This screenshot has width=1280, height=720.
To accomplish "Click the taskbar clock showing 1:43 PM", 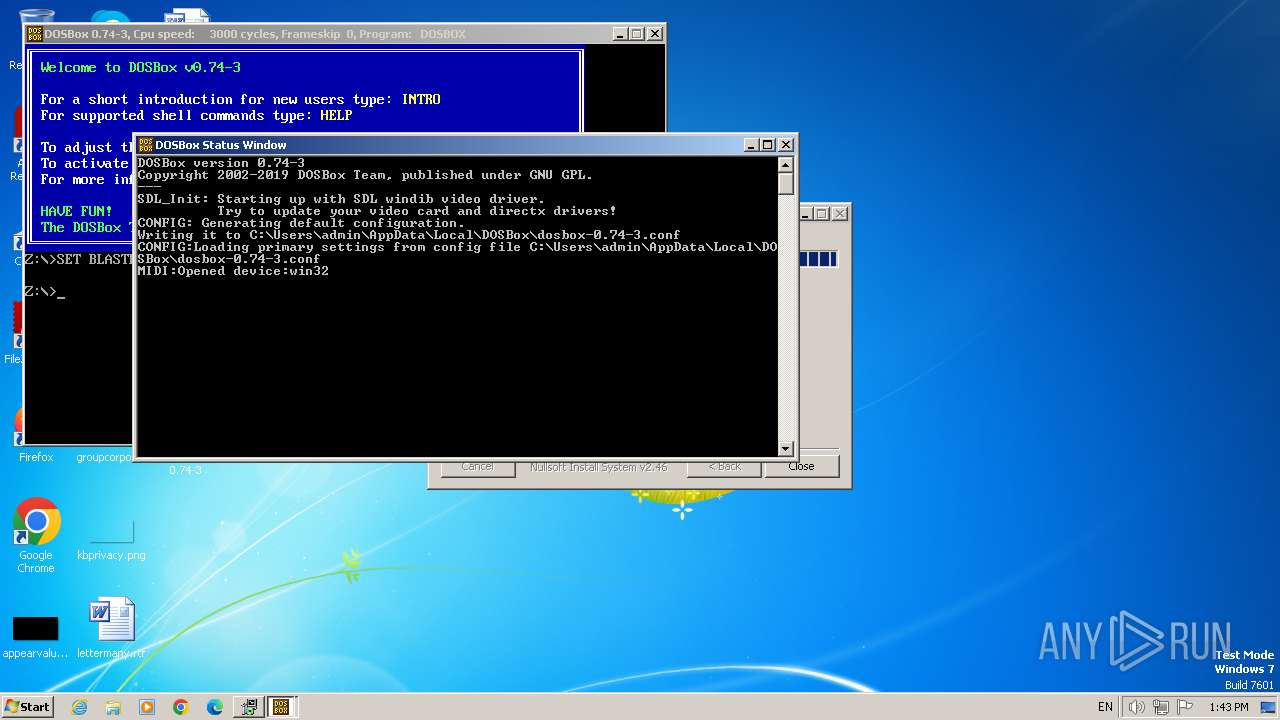I will click(1228, 707).
